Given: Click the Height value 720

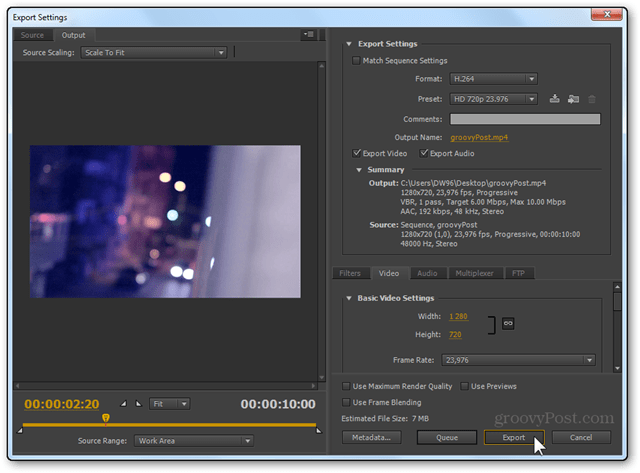Looking at the screenshot, I should [455, 335].
